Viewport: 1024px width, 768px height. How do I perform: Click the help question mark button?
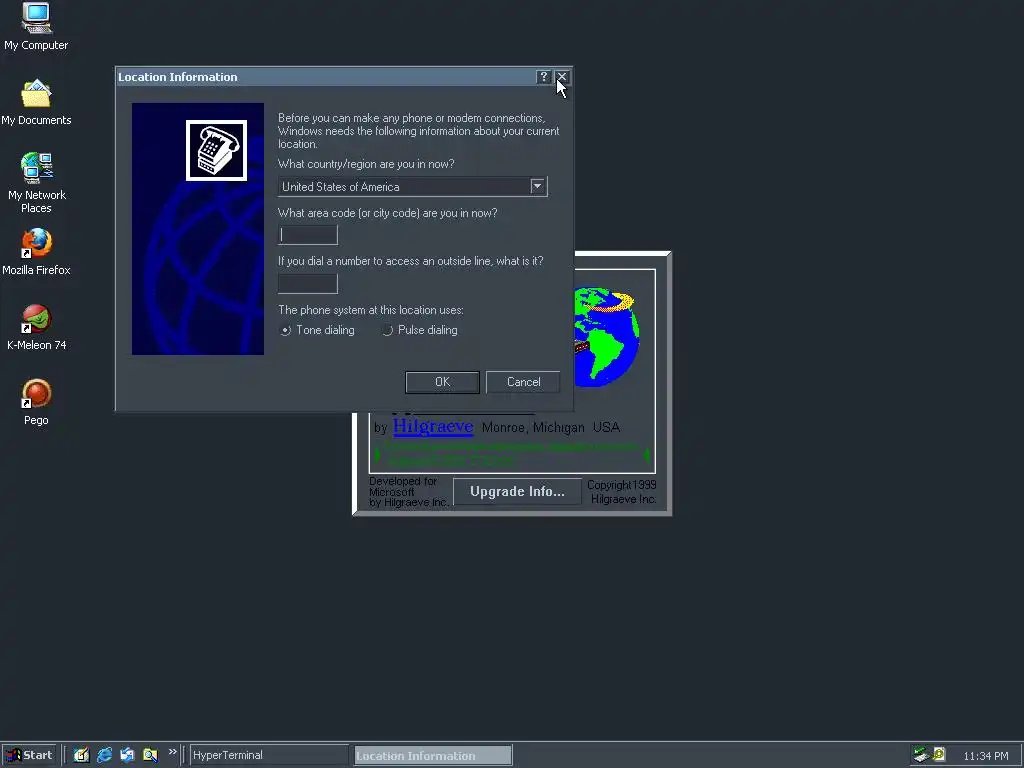tap(543, 77)
